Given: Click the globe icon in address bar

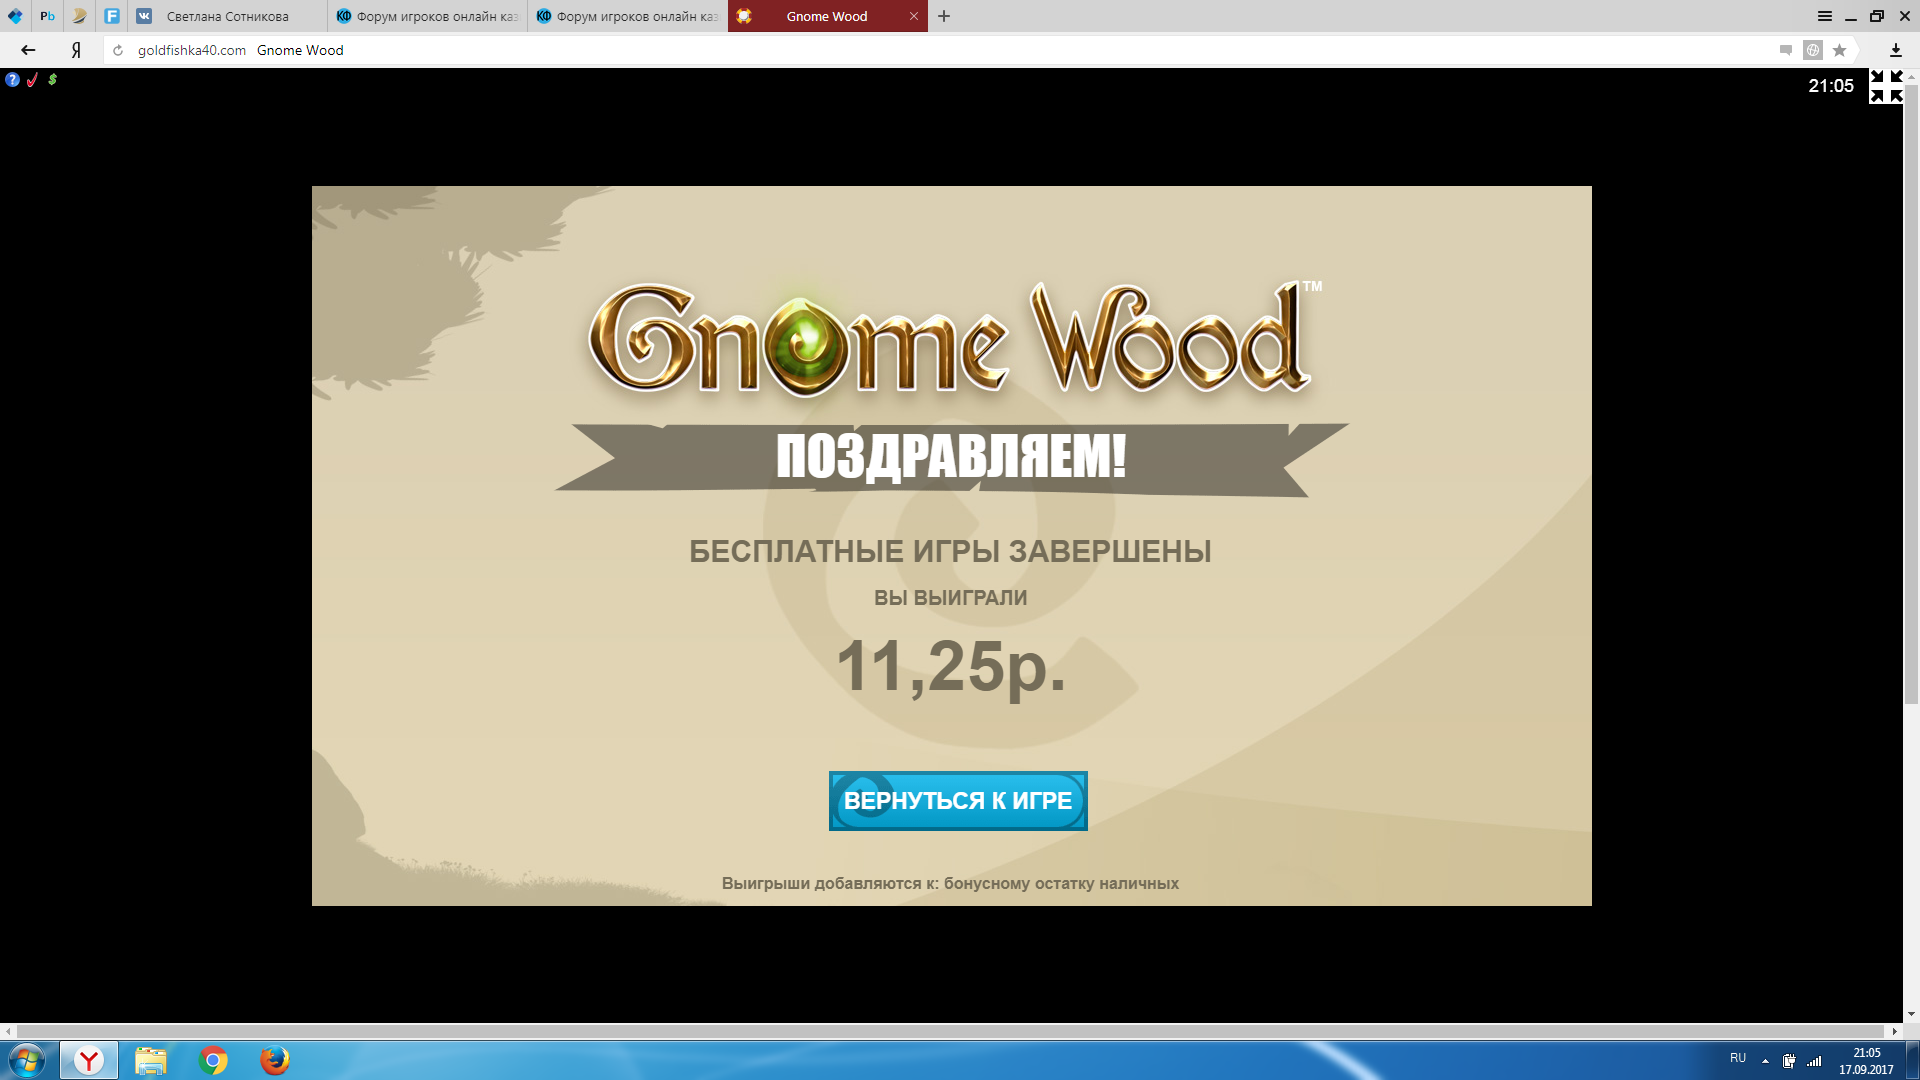Looking at the screenshot, I should tap(1812, 50).
